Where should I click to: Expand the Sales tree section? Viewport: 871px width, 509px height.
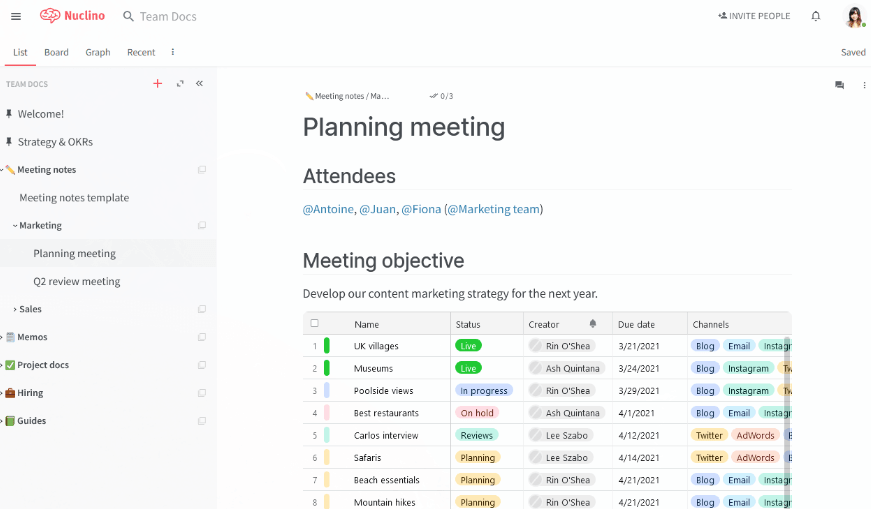click(15, 310)
